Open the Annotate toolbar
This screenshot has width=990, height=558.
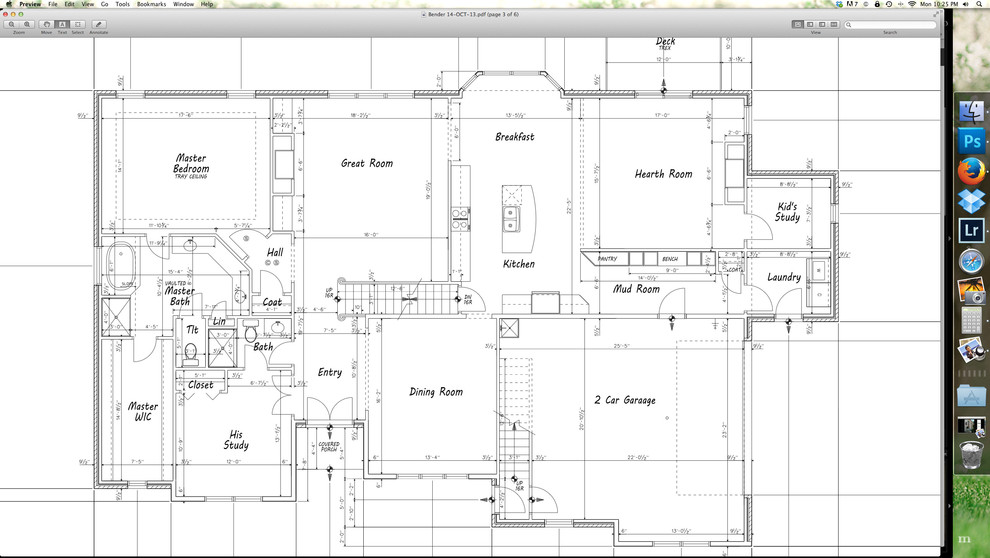pyautogui.click(x=98, y=24)
